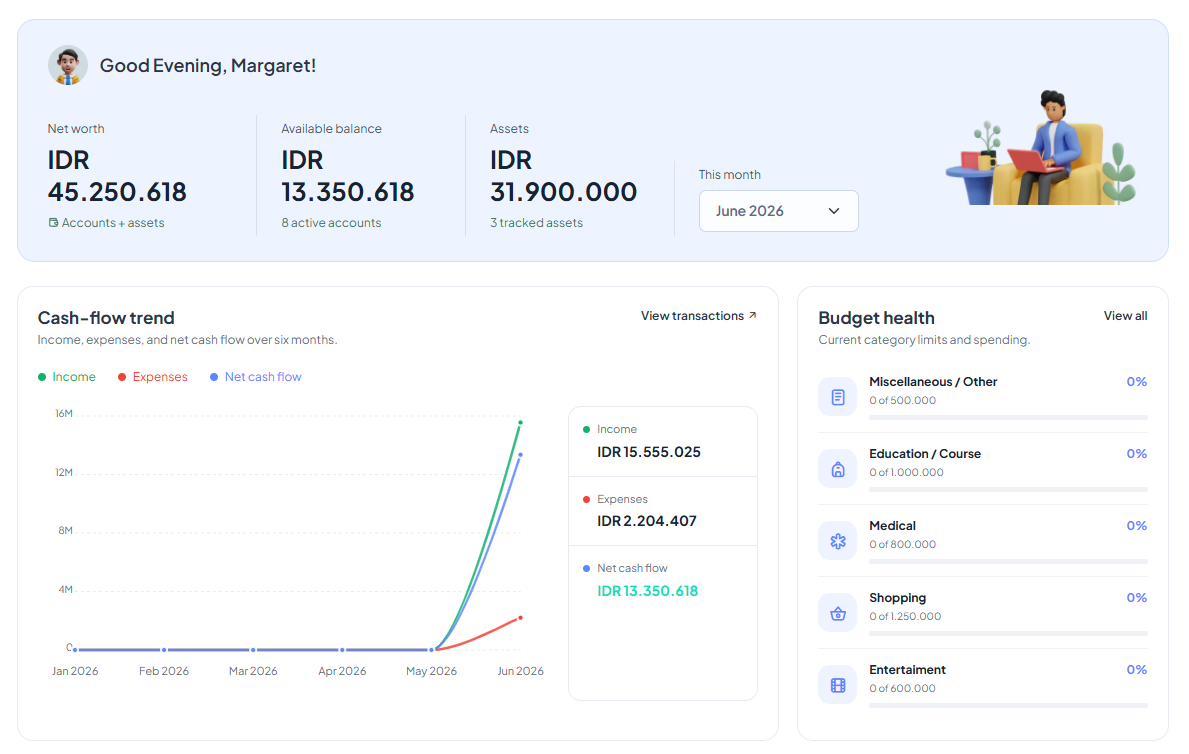Click the May 2026 axis label
Image resolution: width=1189 pixels, height=754 pixels.
tap(431, 671)
